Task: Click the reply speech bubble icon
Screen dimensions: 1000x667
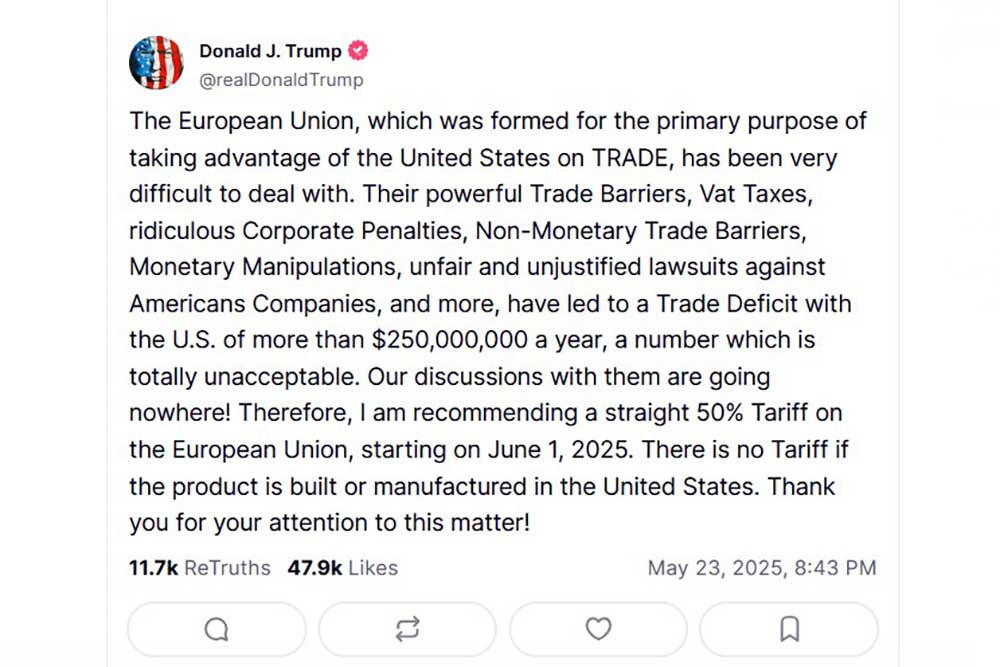Action: pos(216,629)
